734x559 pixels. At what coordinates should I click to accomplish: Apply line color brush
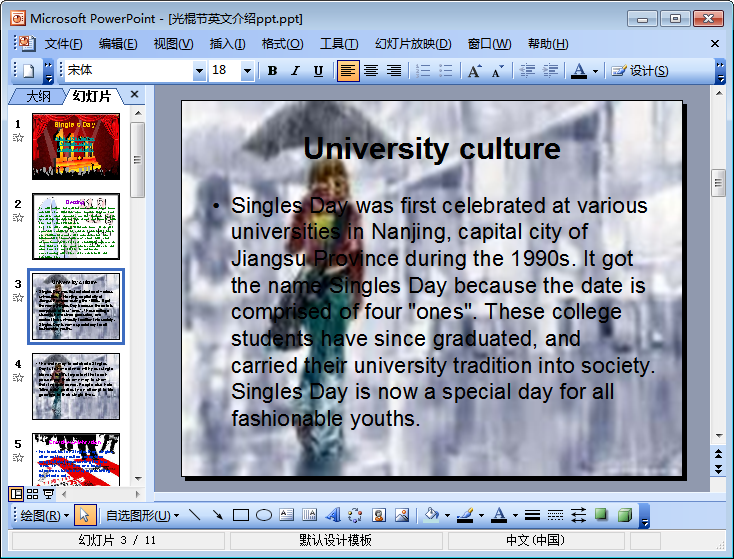(x=465, y=515)
